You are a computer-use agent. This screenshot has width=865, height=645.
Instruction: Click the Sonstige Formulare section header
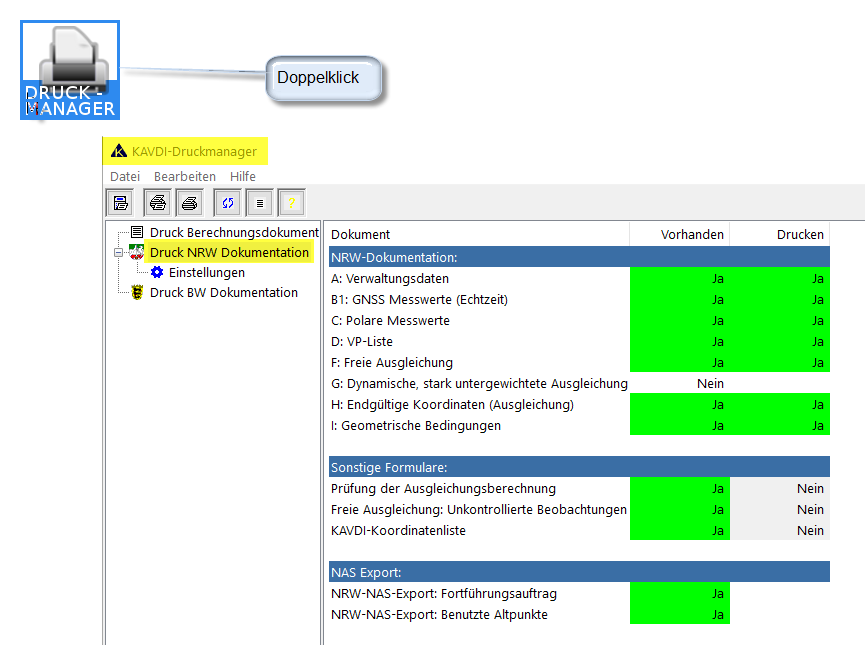point(579,467)
